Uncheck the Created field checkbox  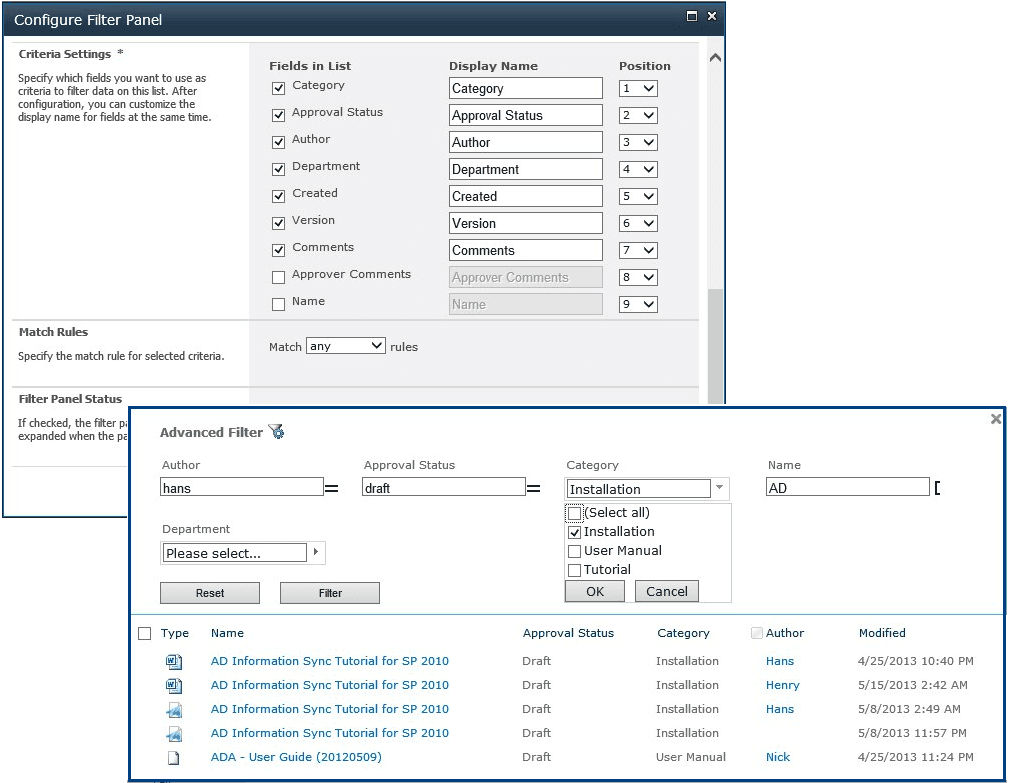[x=278, y=196]
